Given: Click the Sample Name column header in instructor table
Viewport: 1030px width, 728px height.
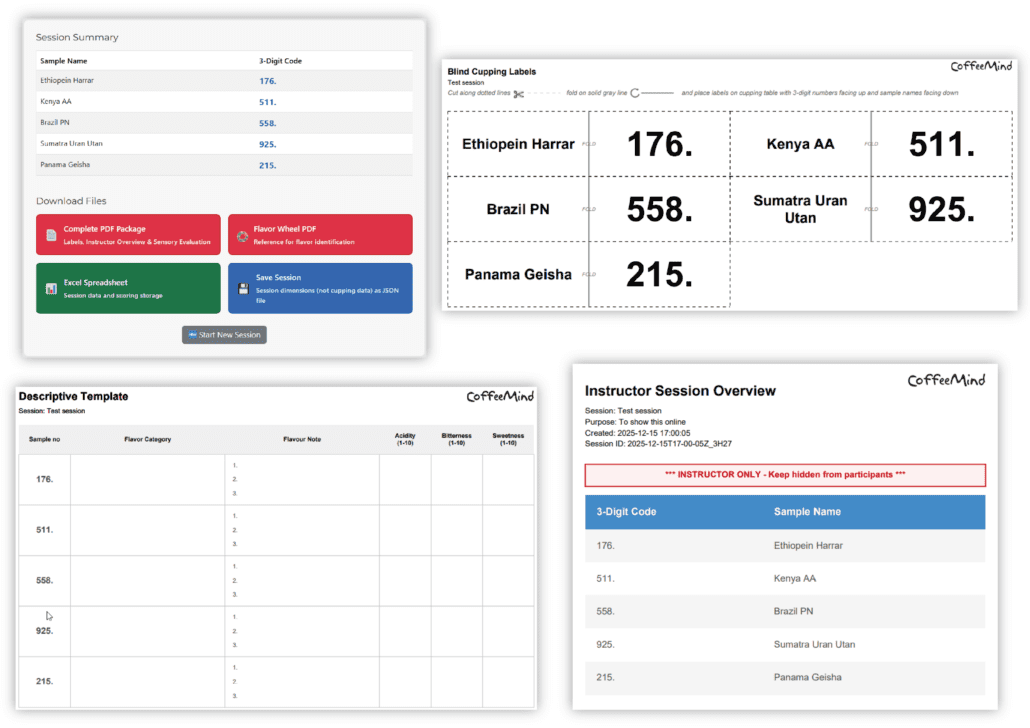Looking at the screenshot, I should [x=807, y=512].
